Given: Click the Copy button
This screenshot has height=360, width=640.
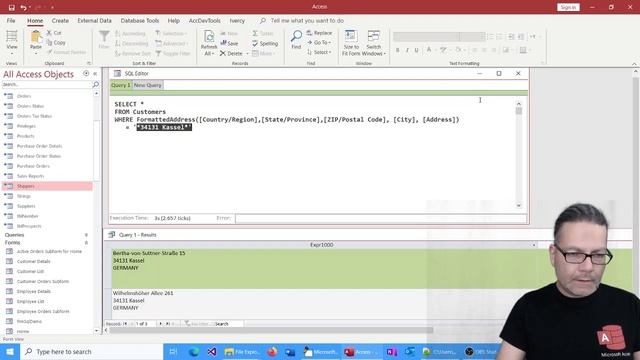Looking at the screenshot, I should (x=56, y=42).
